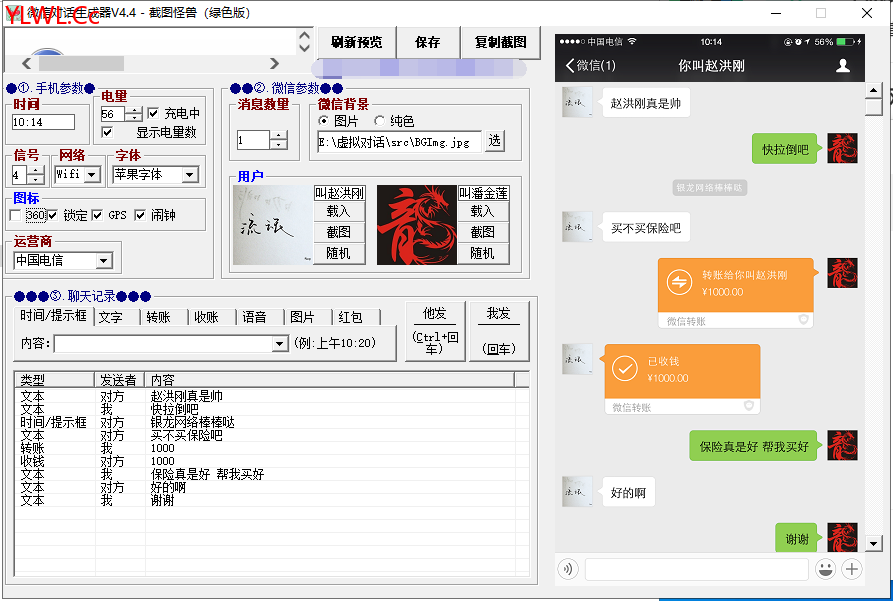The width and height of the screenshot is (893, 601).
Task: Click 随机 under the 叫潘金莲 user
Action: point(482,253)
